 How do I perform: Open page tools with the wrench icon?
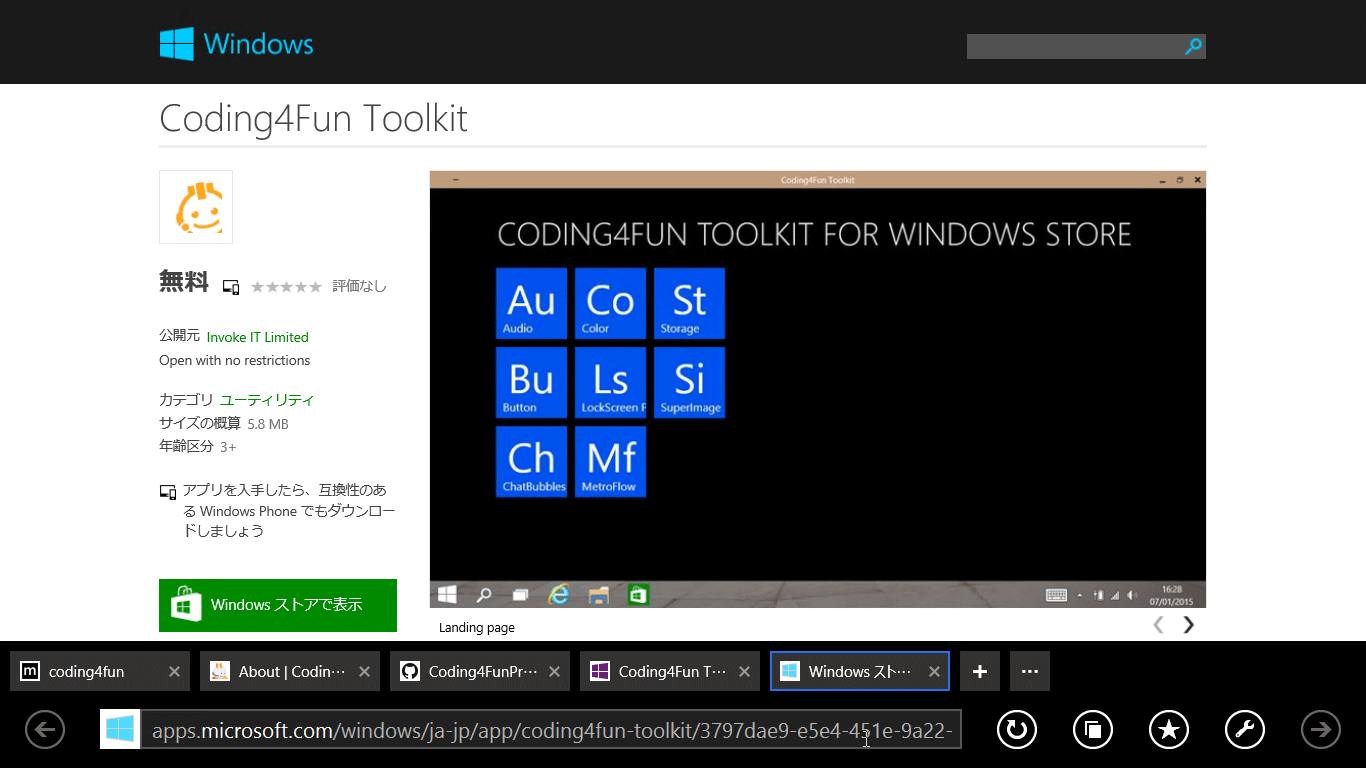click(x=1244, y=729)
